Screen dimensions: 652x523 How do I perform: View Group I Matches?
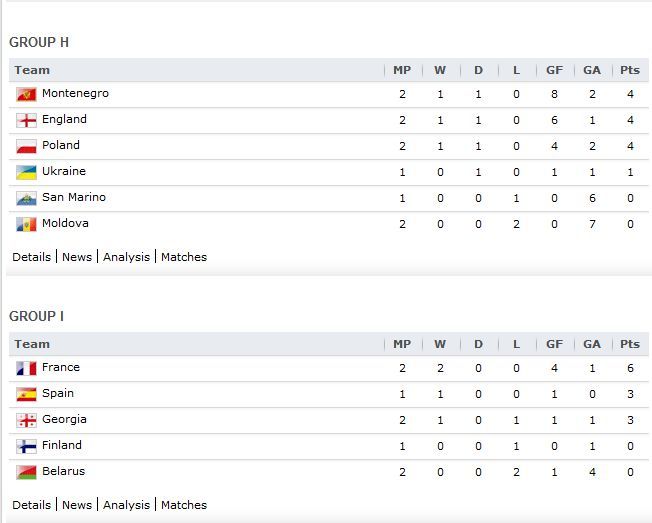point(184,505)
